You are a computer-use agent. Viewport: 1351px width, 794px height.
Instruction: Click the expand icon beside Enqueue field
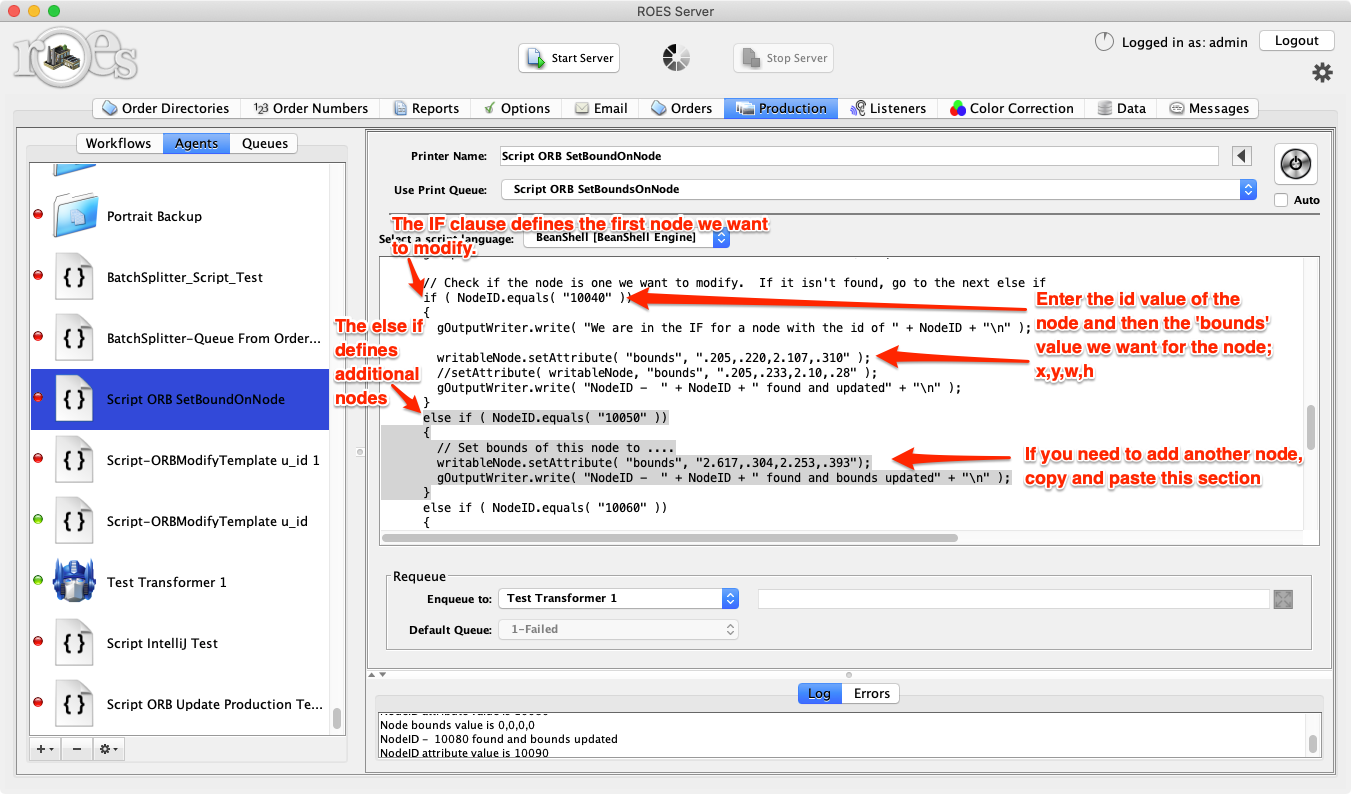pos(1284,599)
